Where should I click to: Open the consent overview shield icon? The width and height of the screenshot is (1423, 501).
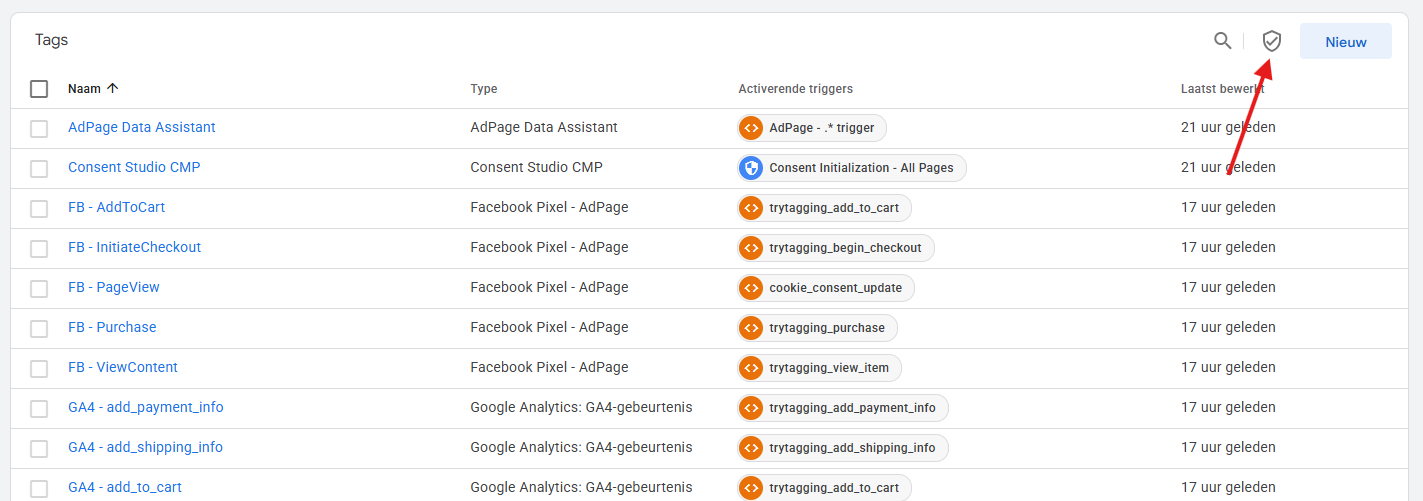point(1271,41)
